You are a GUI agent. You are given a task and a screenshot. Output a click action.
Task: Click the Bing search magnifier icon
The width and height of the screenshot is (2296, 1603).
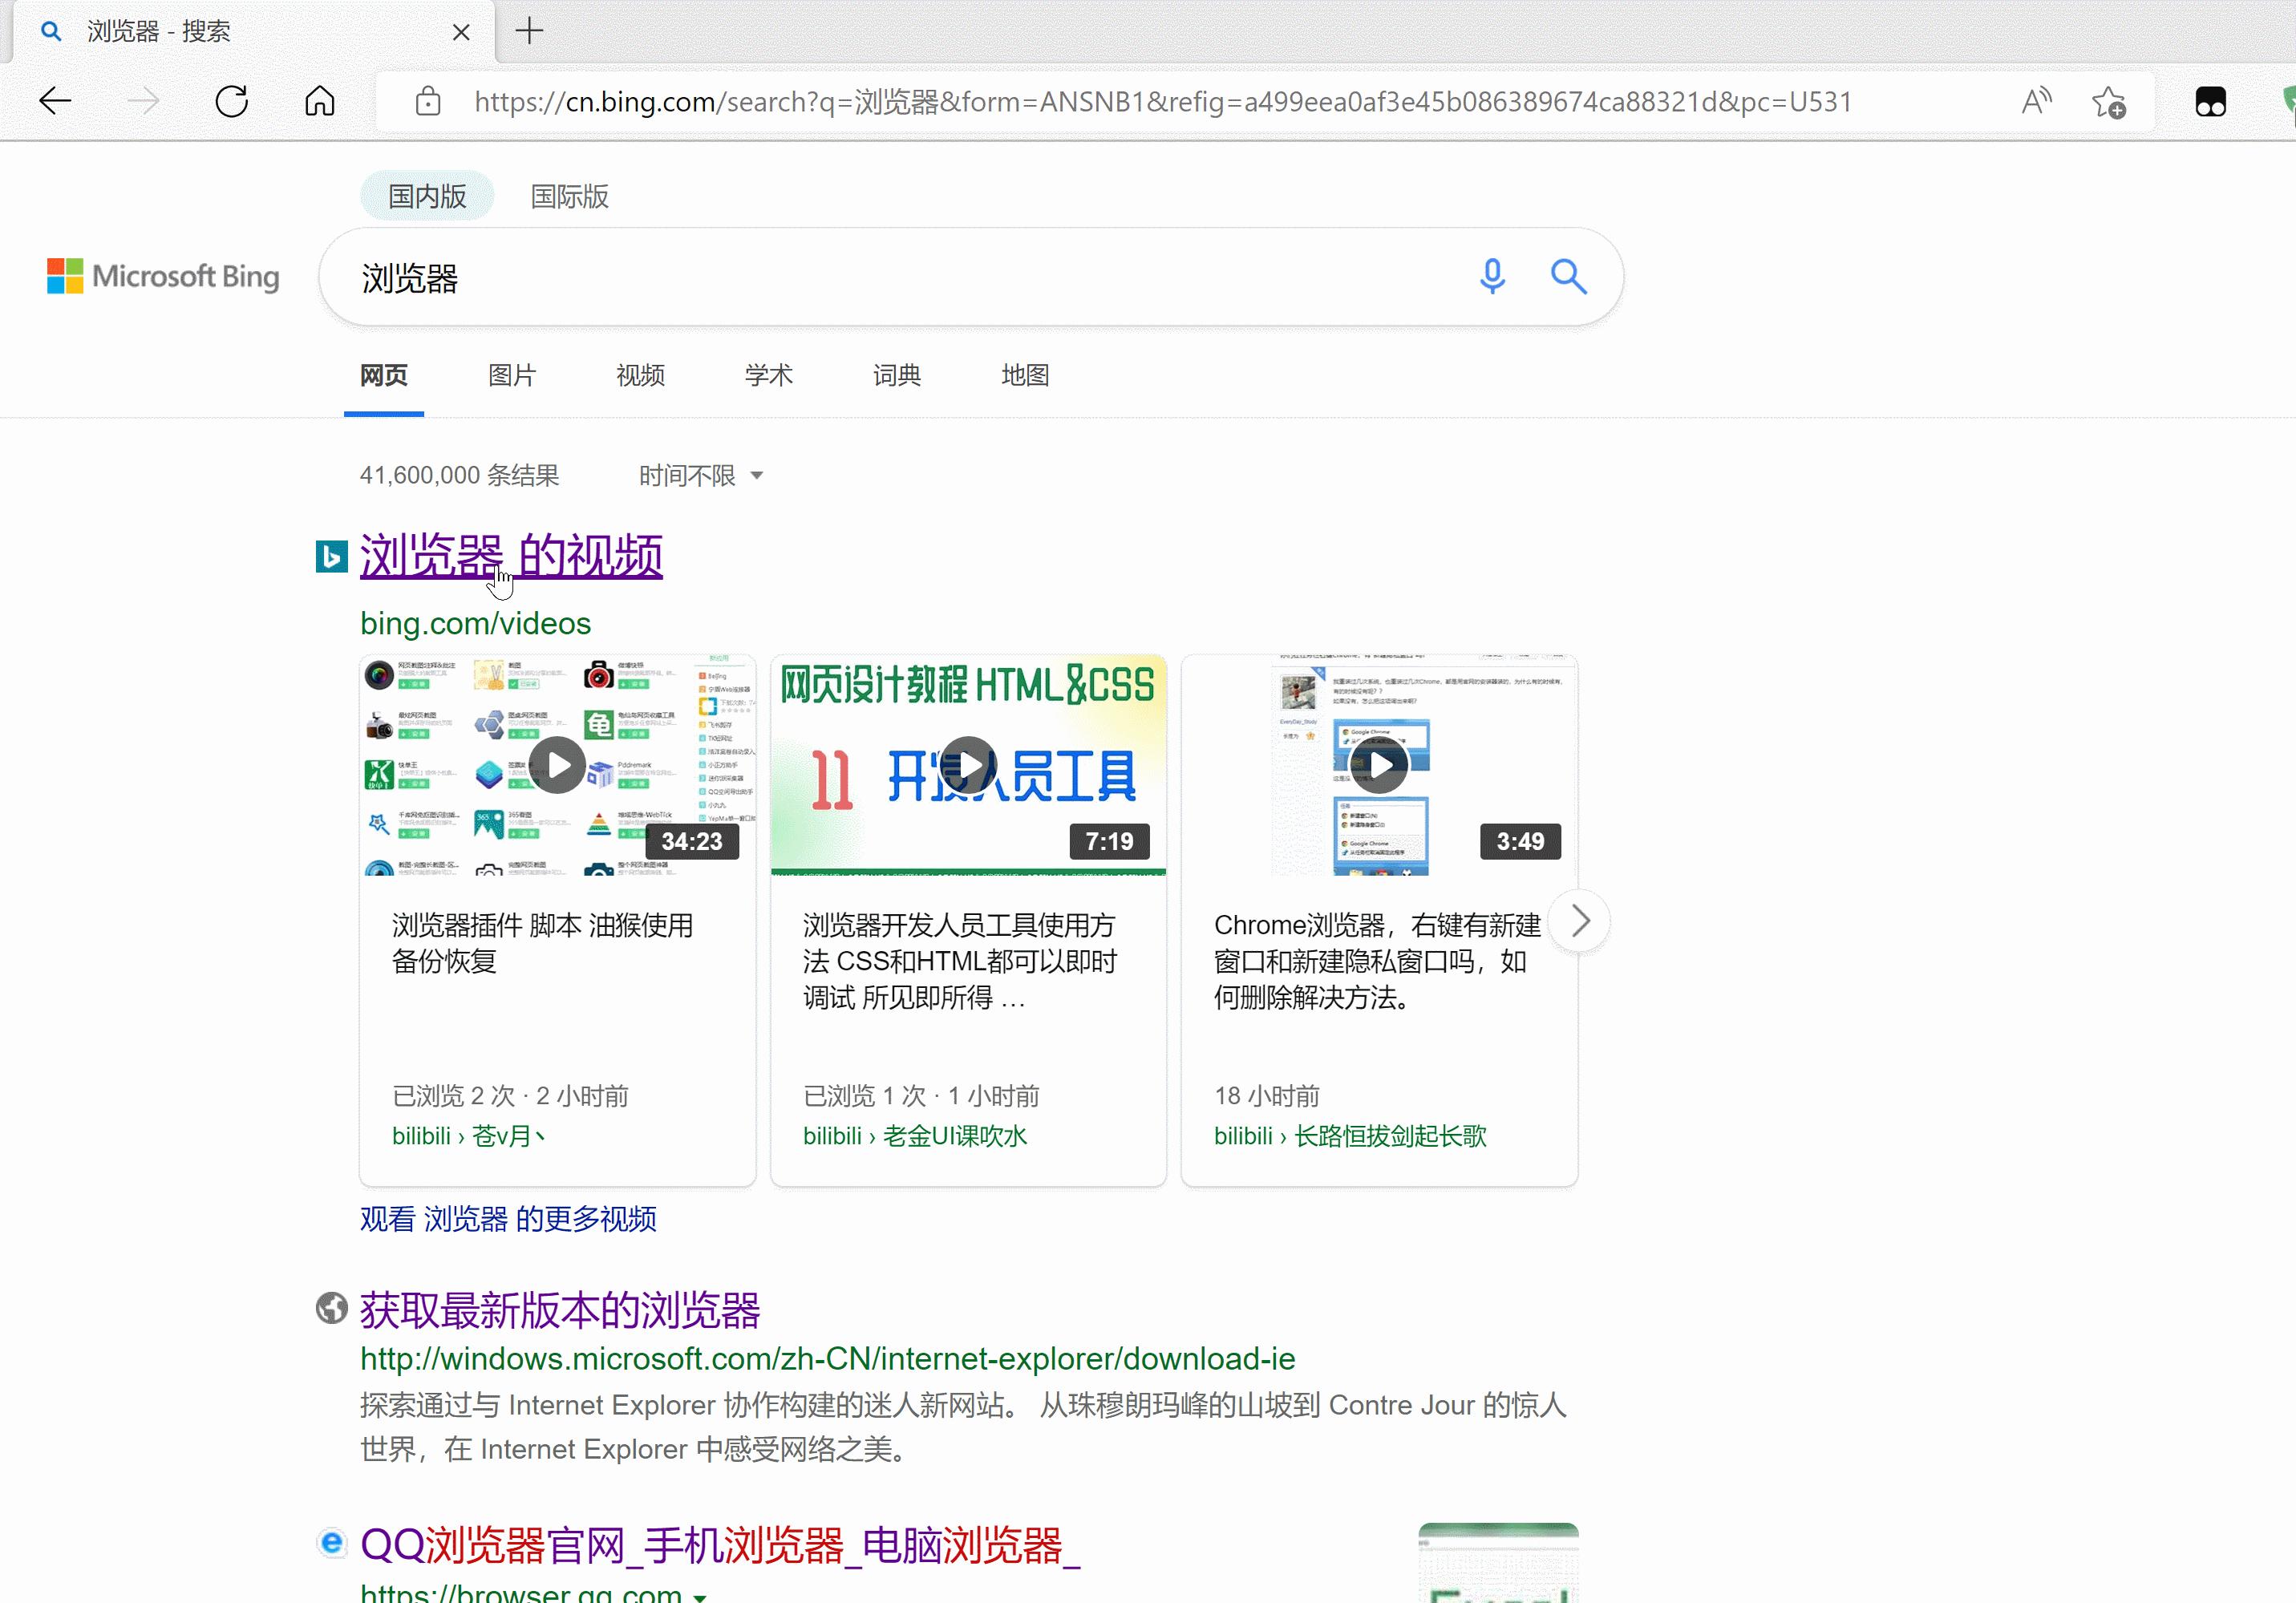tap(1568, 277)
